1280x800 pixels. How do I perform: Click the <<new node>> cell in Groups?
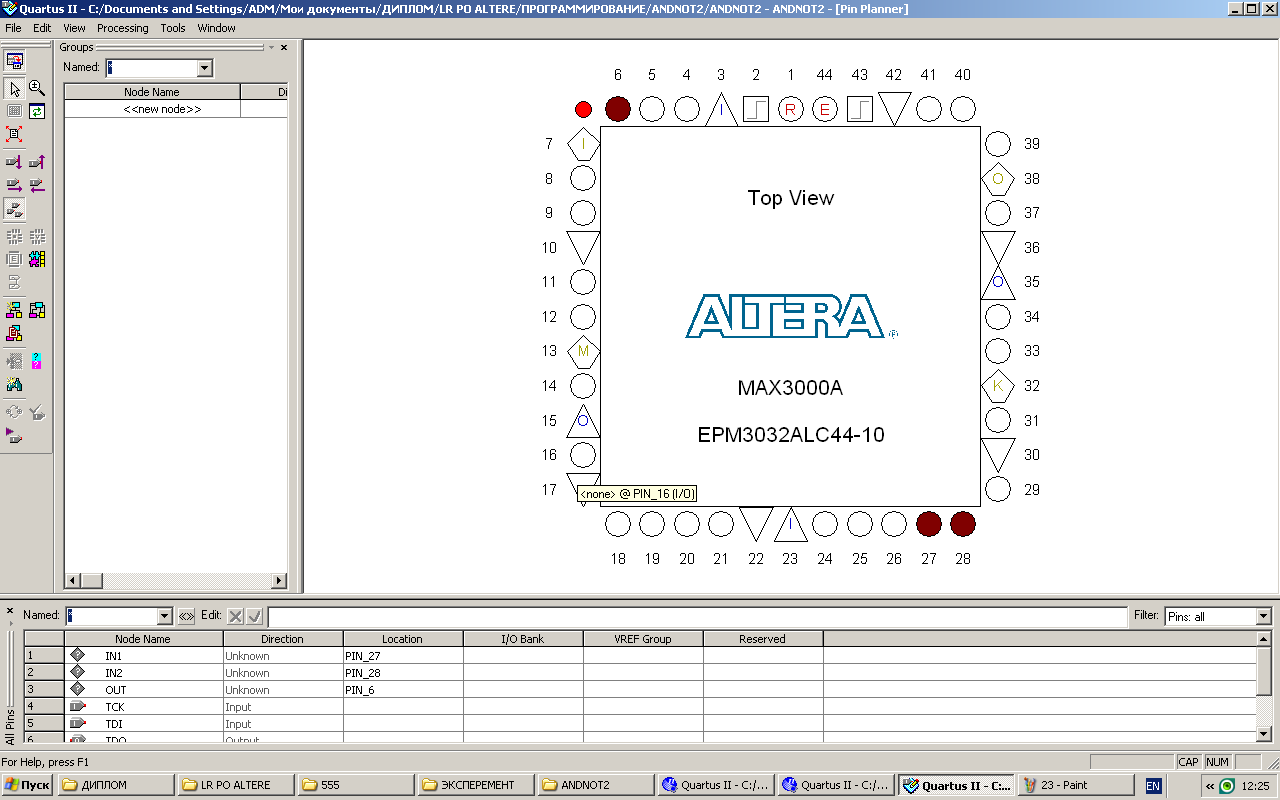(x=153, y=109)
